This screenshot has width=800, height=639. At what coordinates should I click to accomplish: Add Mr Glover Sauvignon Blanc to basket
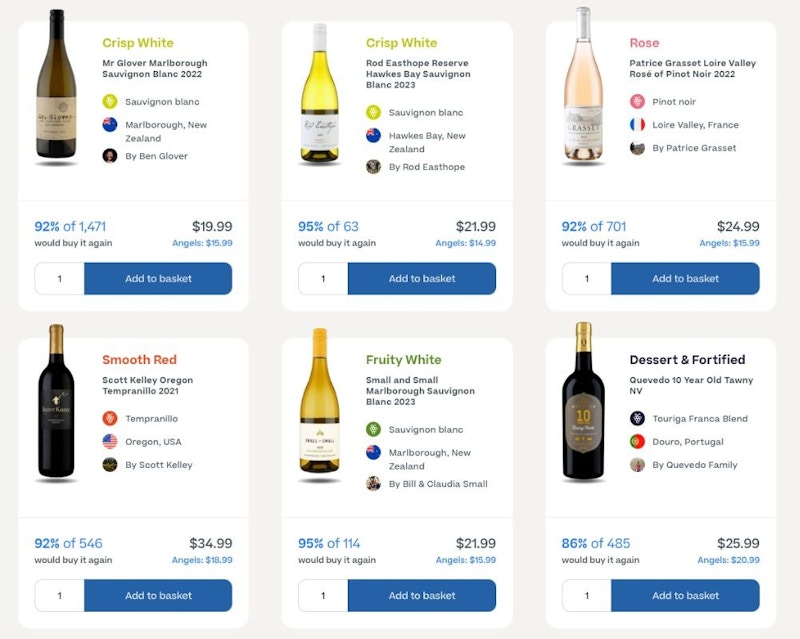tap(158, 279)
